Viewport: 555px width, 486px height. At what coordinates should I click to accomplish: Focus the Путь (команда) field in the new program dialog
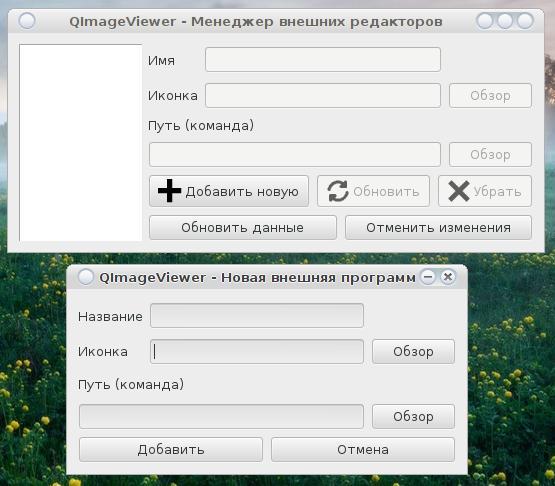point(221,417)
